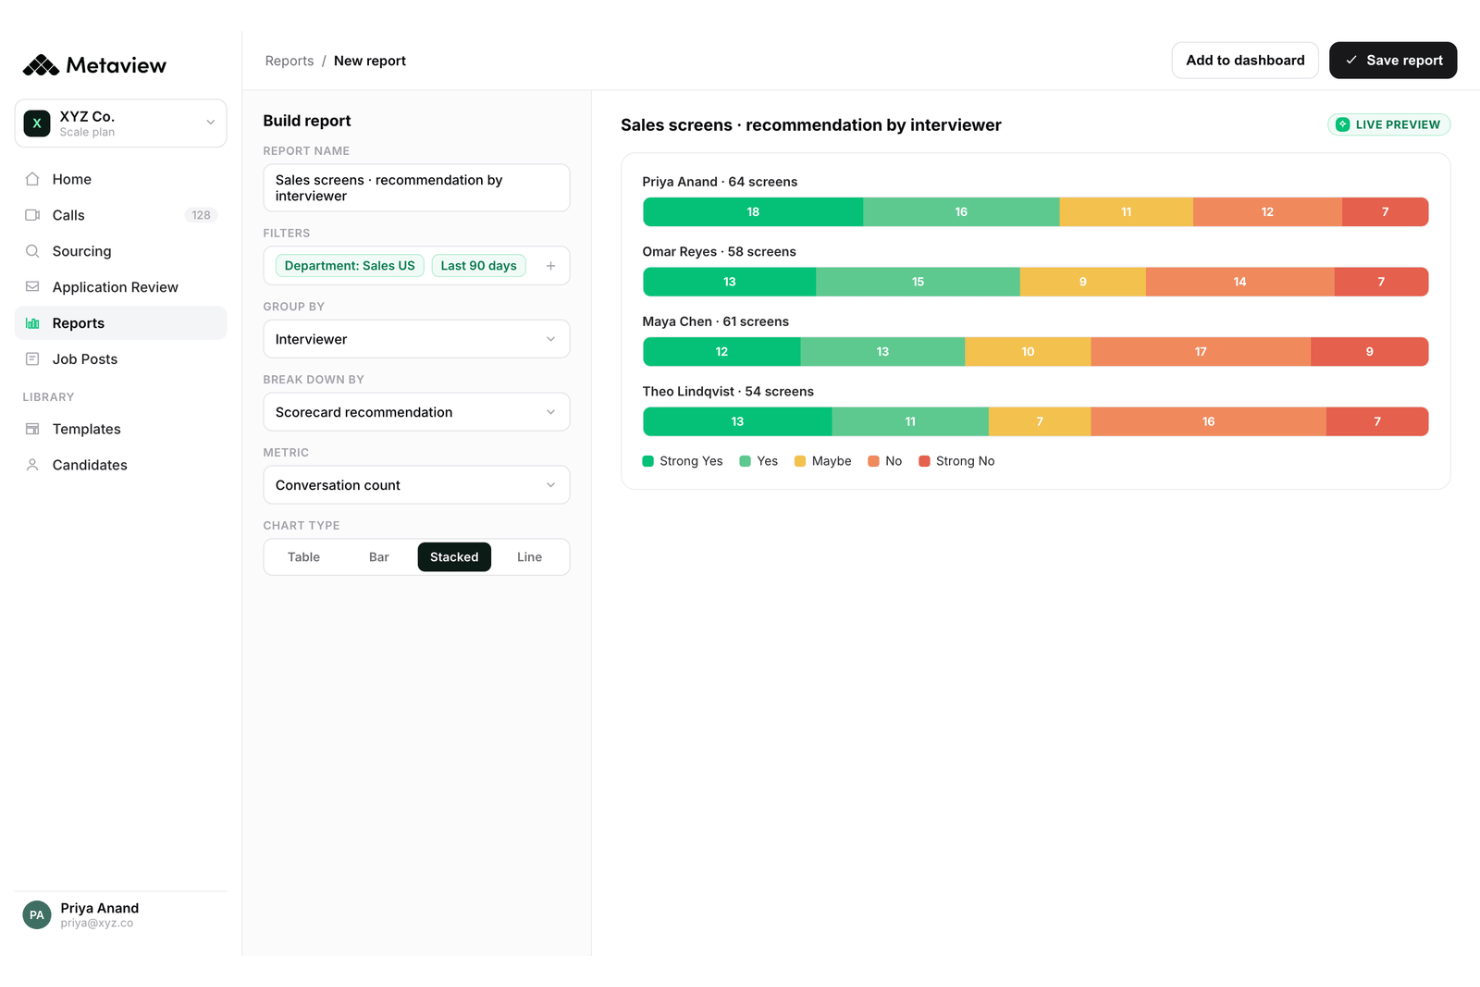The image size is (1480, 987).
Task: Click Omar Reyes' No segment 14
Action: (x=1240, y=282)
